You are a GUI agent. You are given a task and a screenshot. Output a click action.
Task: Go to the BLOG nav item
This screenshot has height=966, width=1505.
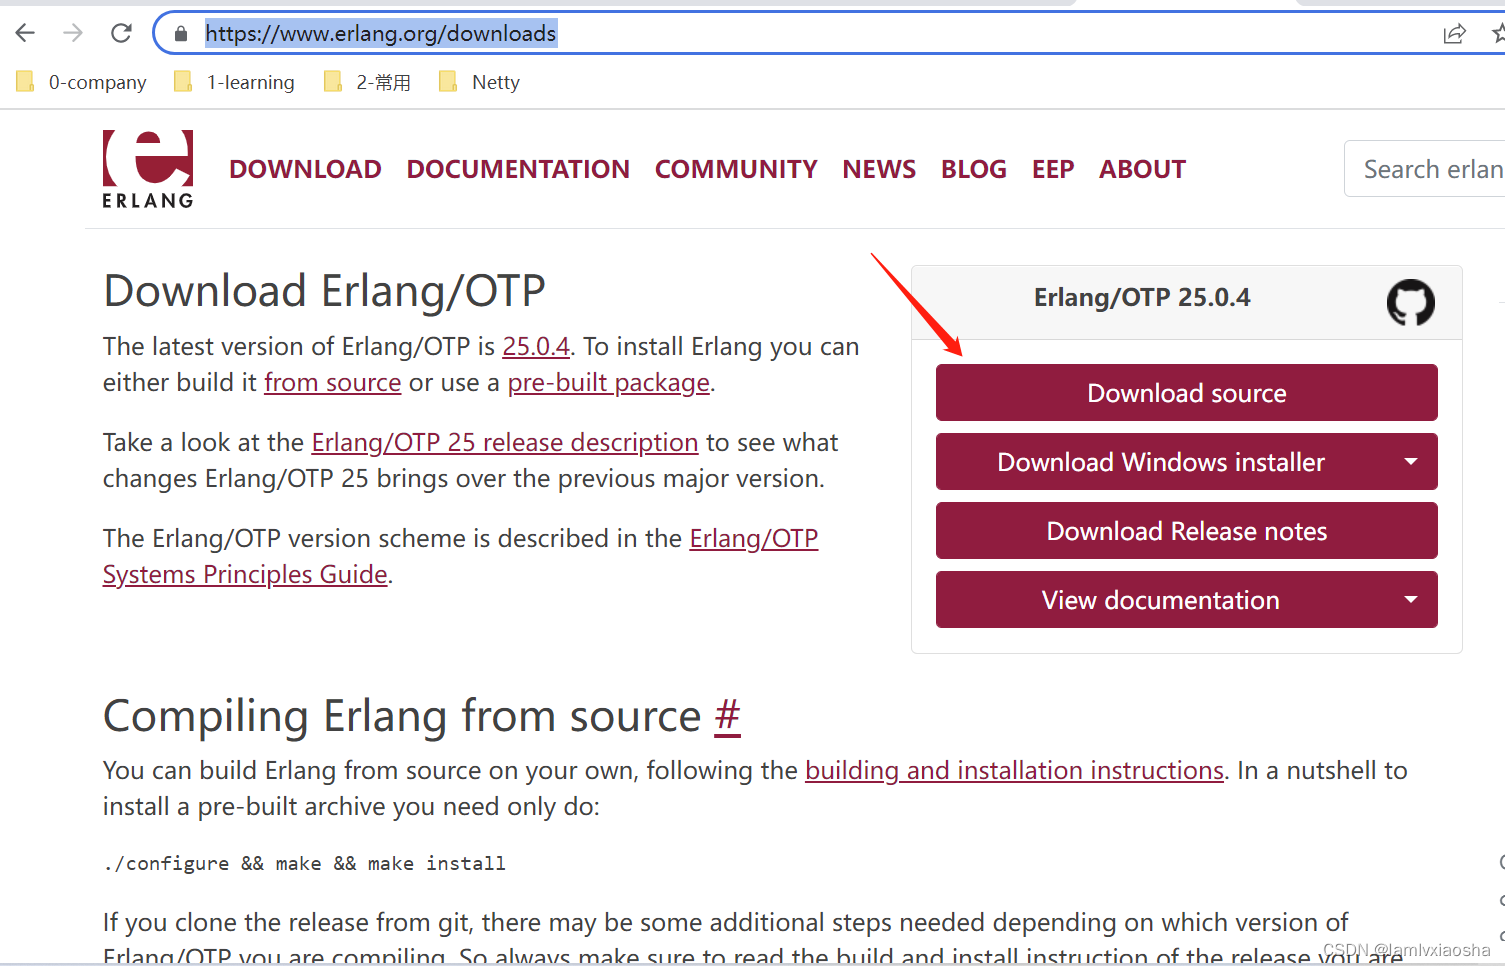pyautogui.click(x=974, y=169)
